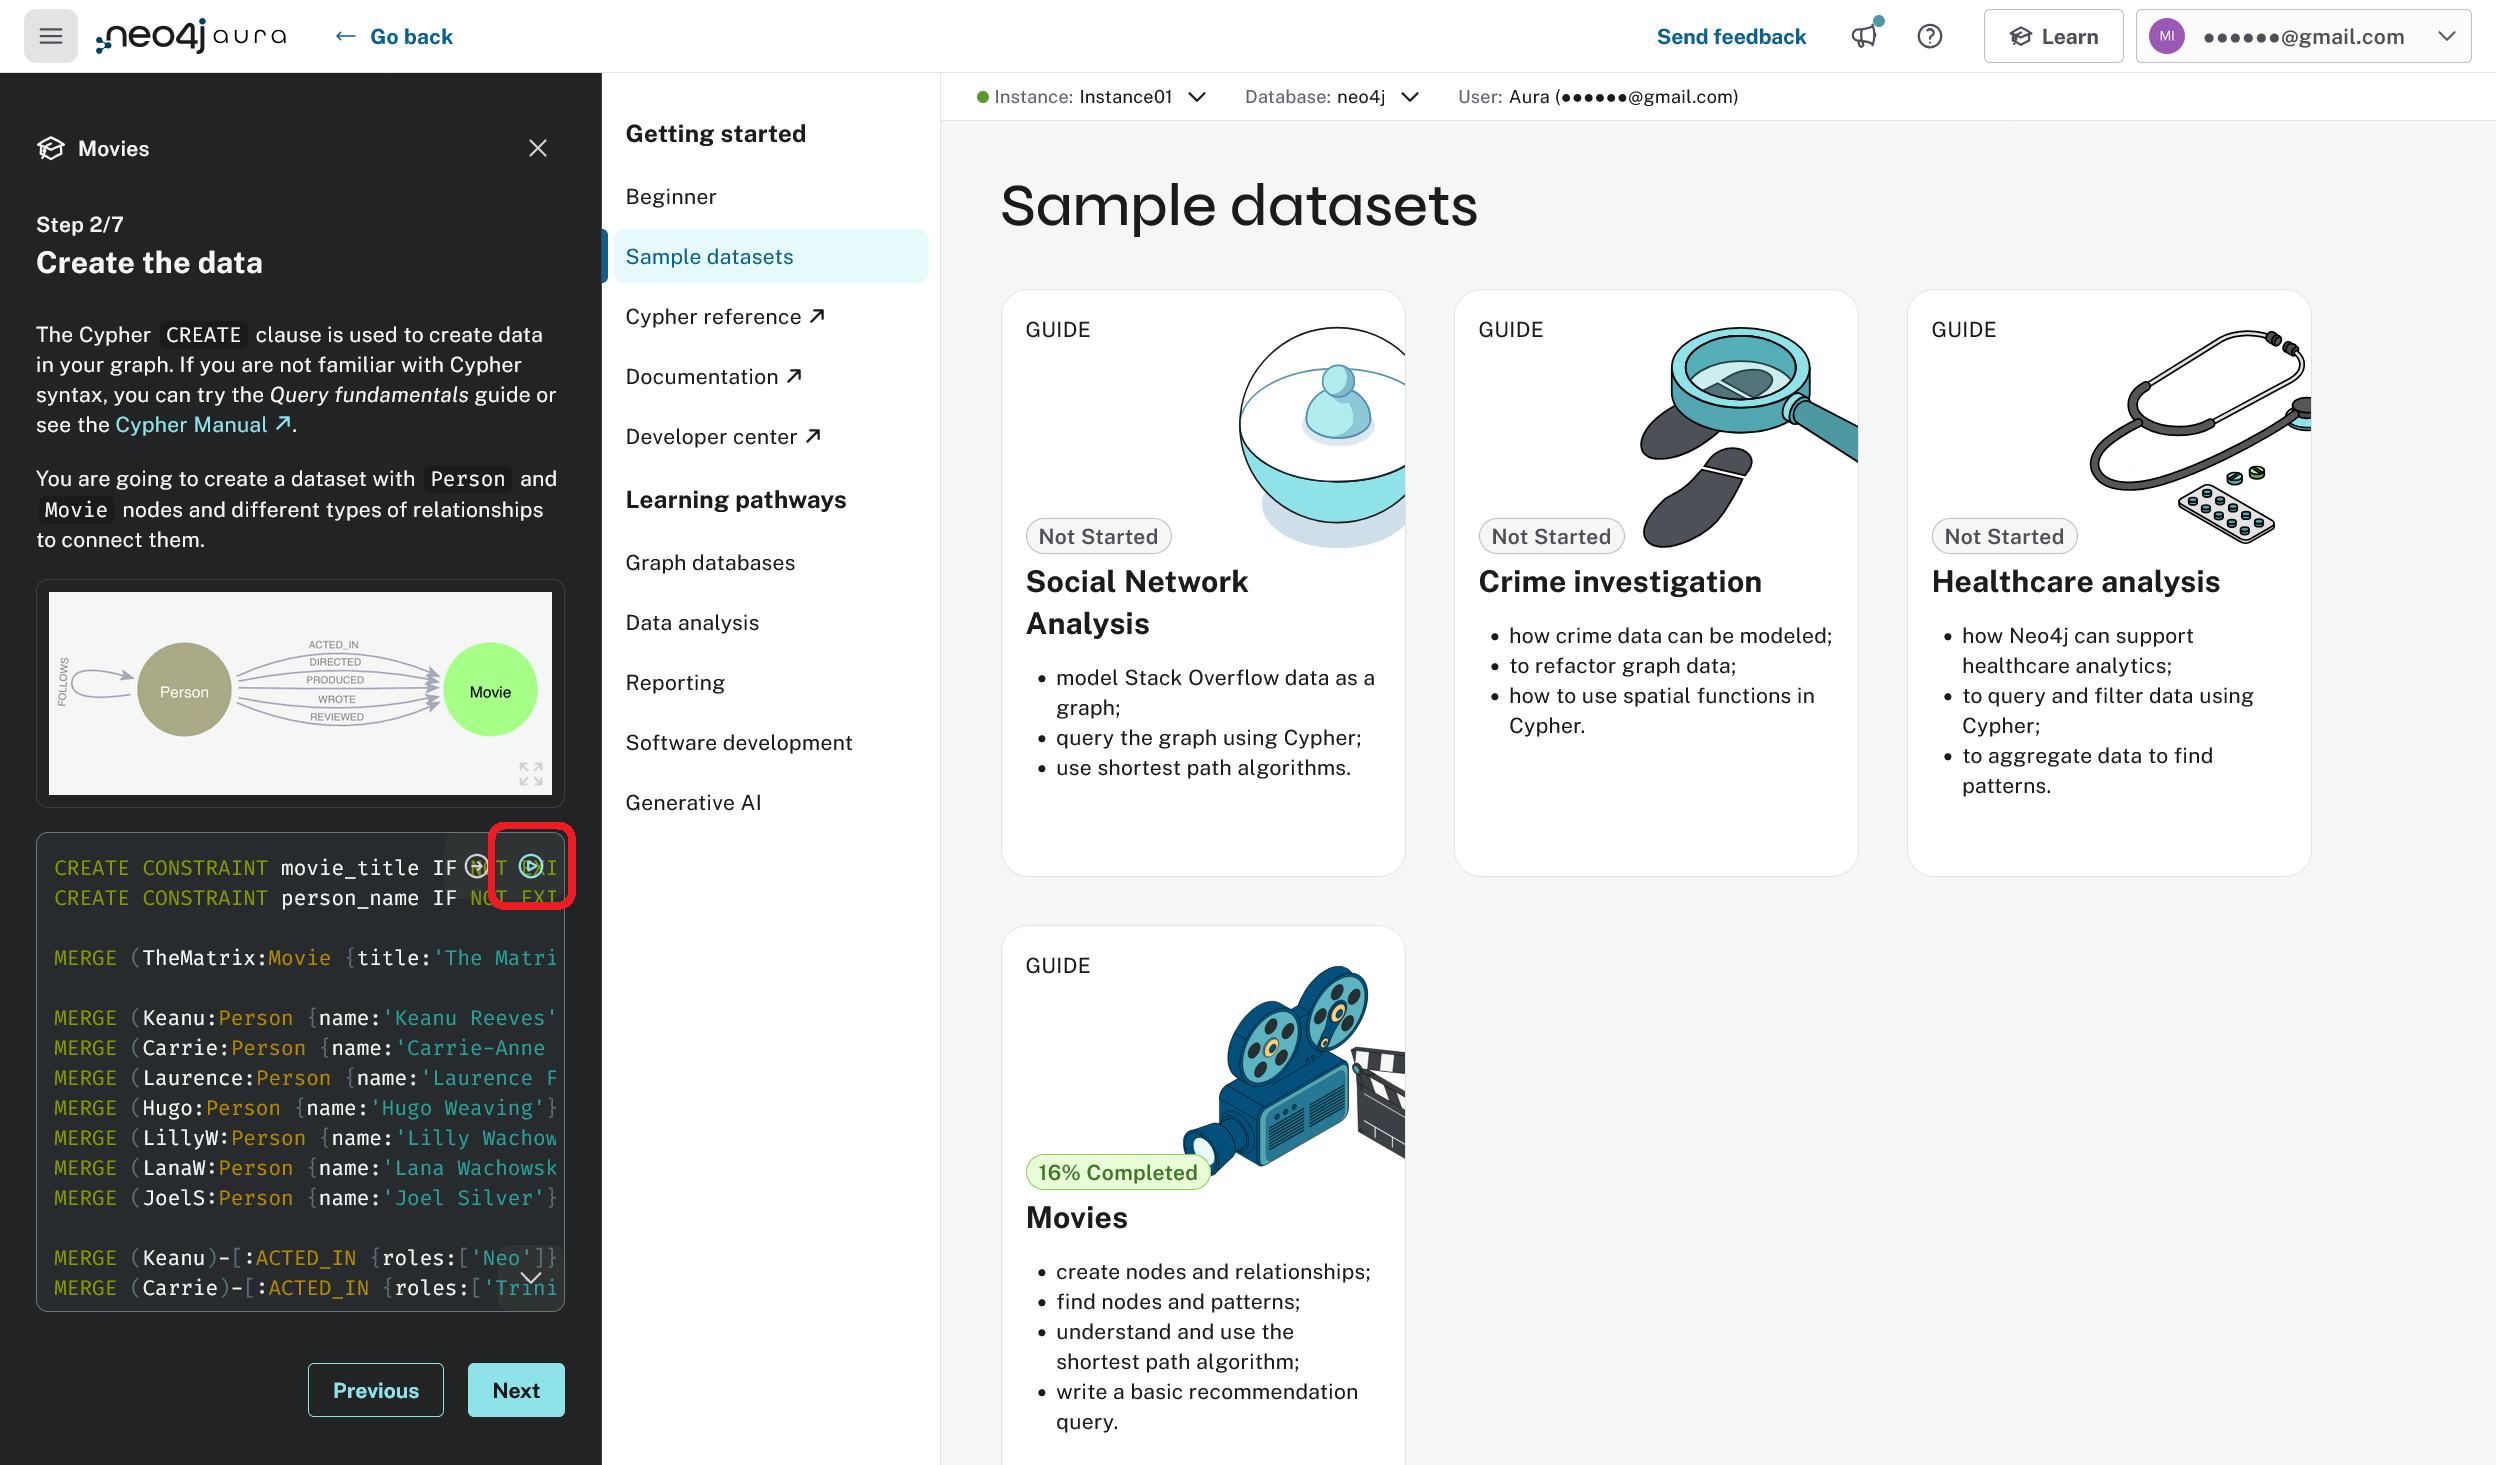Click the Movies guide graduation cap icon
Viewport: 2496px width, 1465px height.
pyautogui.click(x=51, y=148)
